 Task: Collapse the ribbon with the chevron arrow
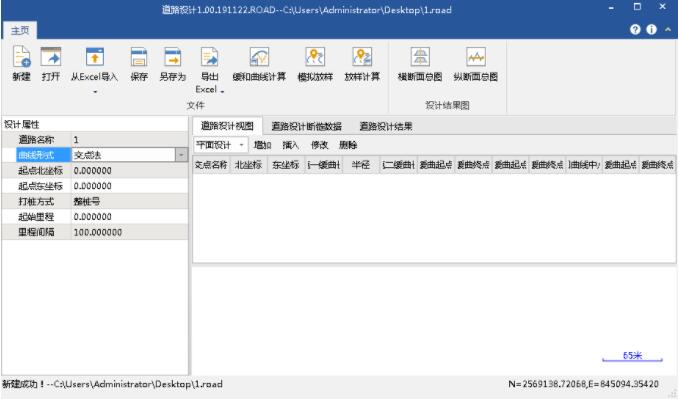(668, 29)
